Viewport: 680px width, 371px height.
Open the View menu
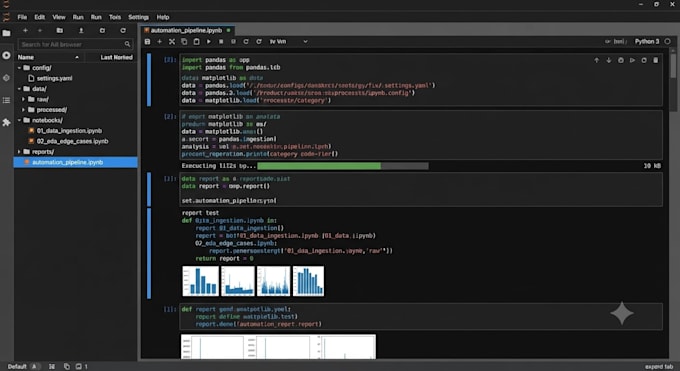click(59, 17)
